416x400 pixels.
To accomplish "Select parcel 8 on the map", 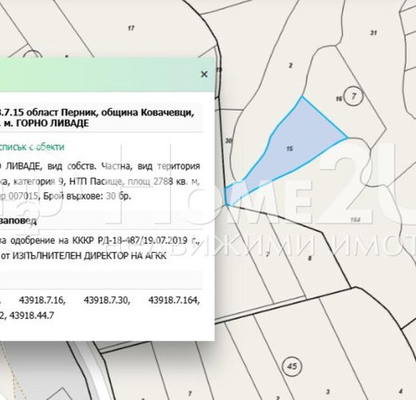I will (x=310, y=258).
